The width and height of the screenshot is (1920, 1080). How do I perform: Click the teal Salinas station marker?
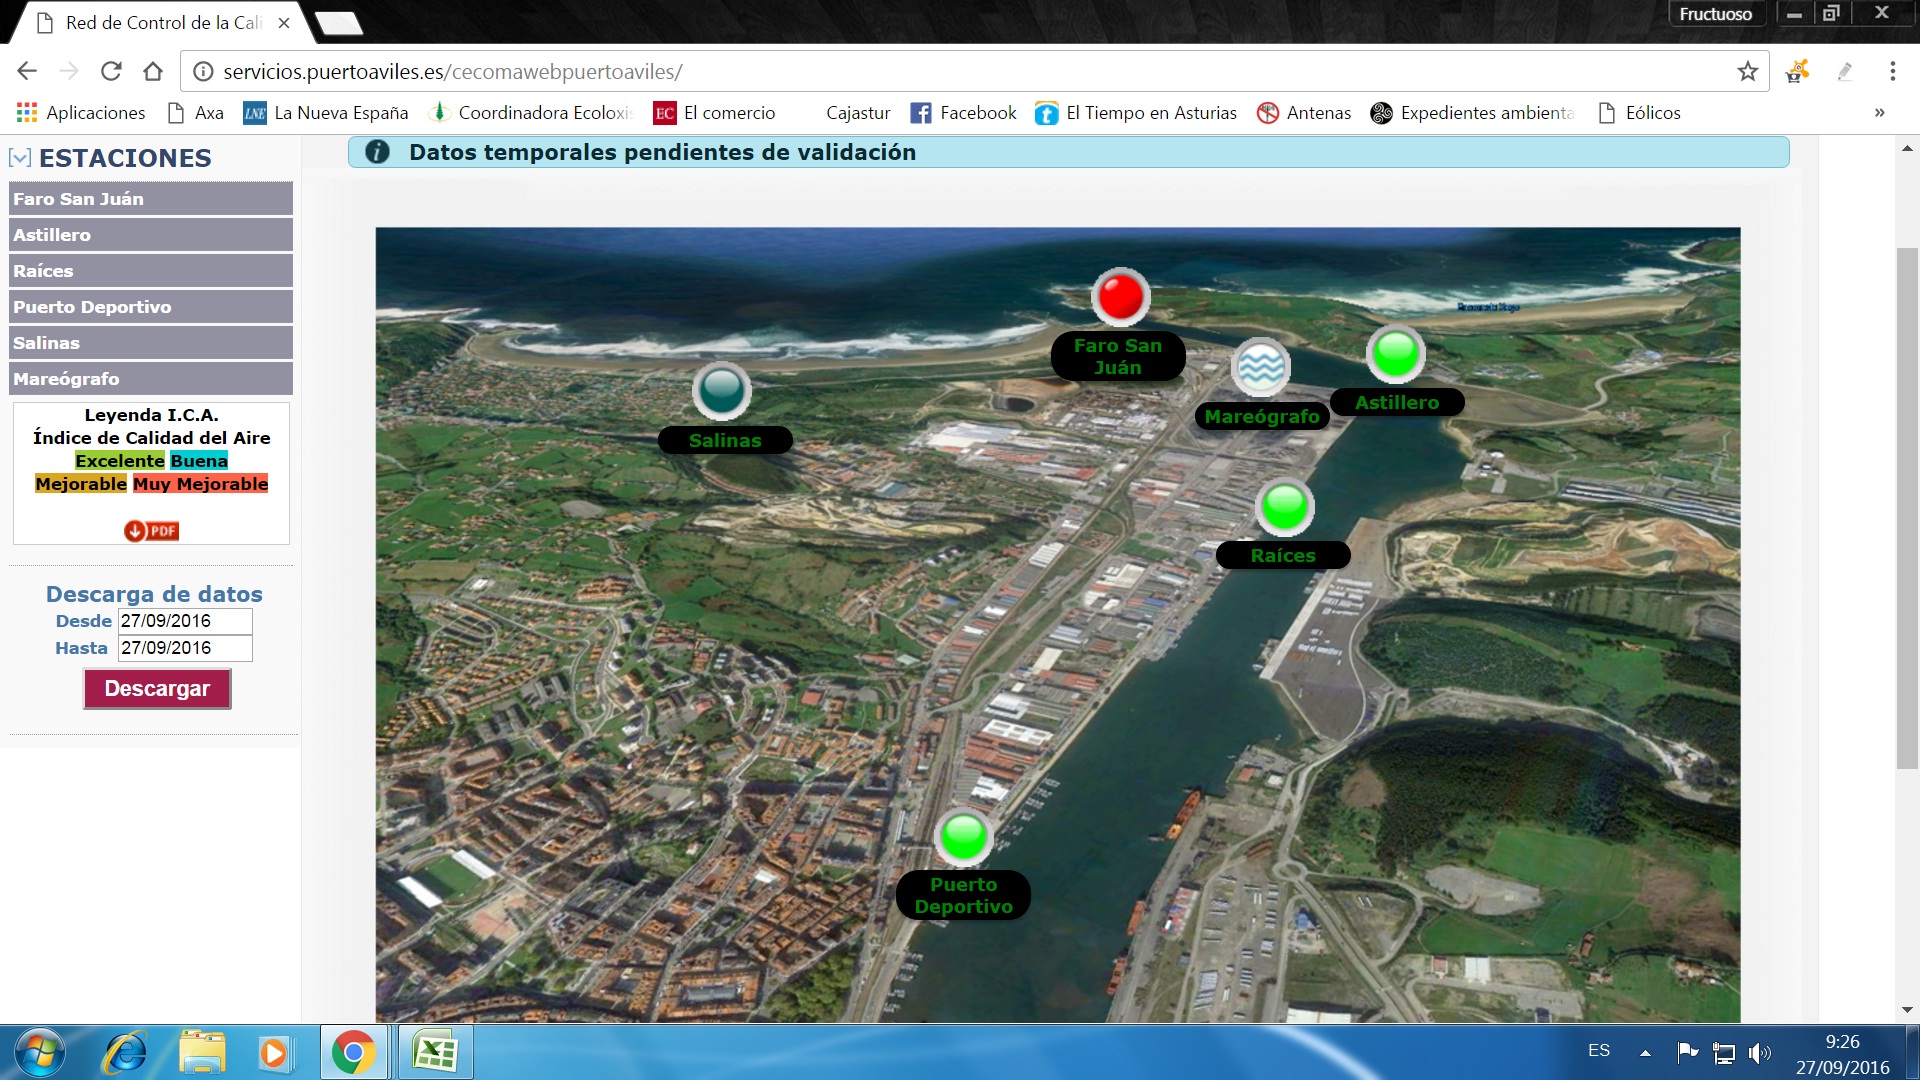tap(721, 390)
